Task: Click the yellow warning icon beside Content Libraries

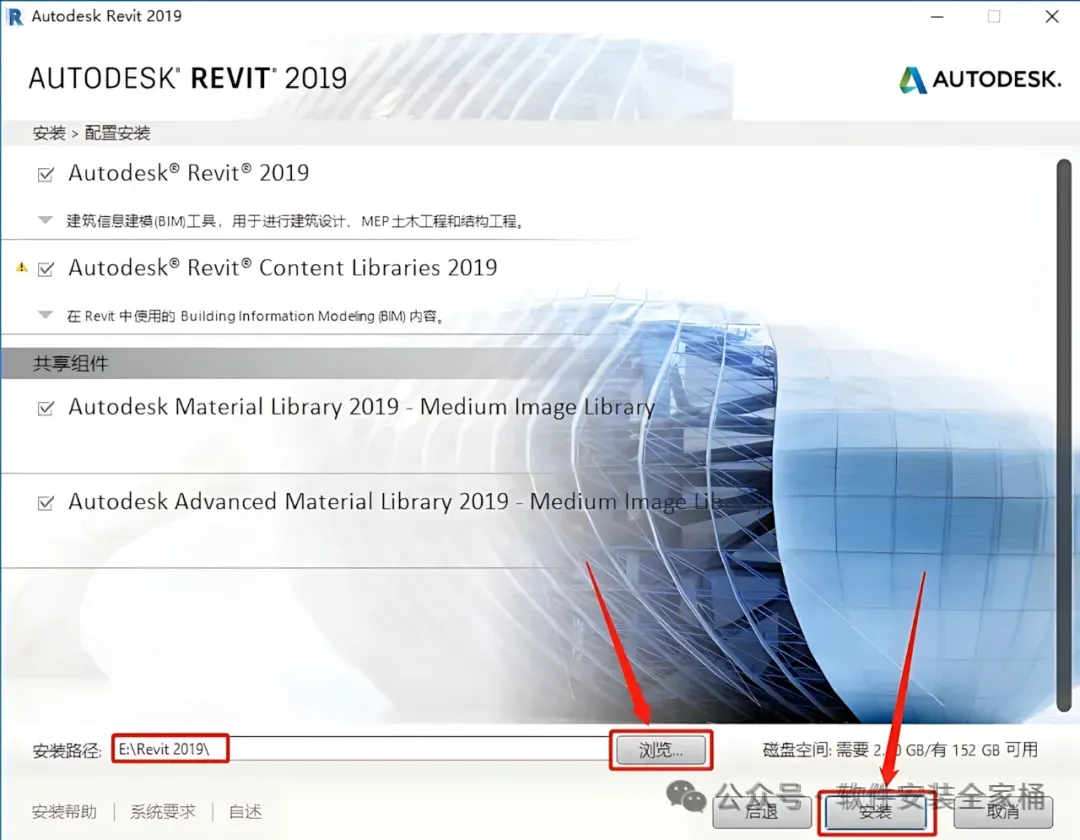Action: click(x=22, y=267)
